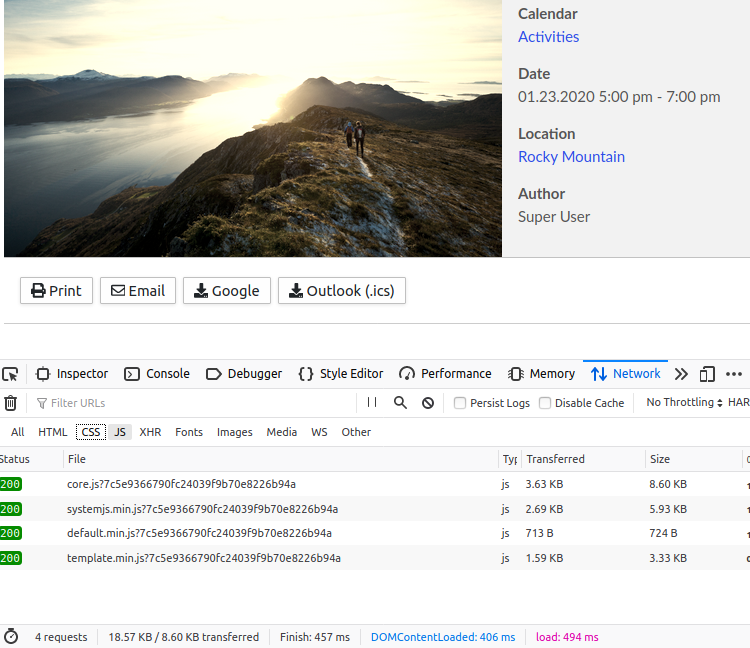Click the element picker icon
750x648 pixels.
click(11, 374)
